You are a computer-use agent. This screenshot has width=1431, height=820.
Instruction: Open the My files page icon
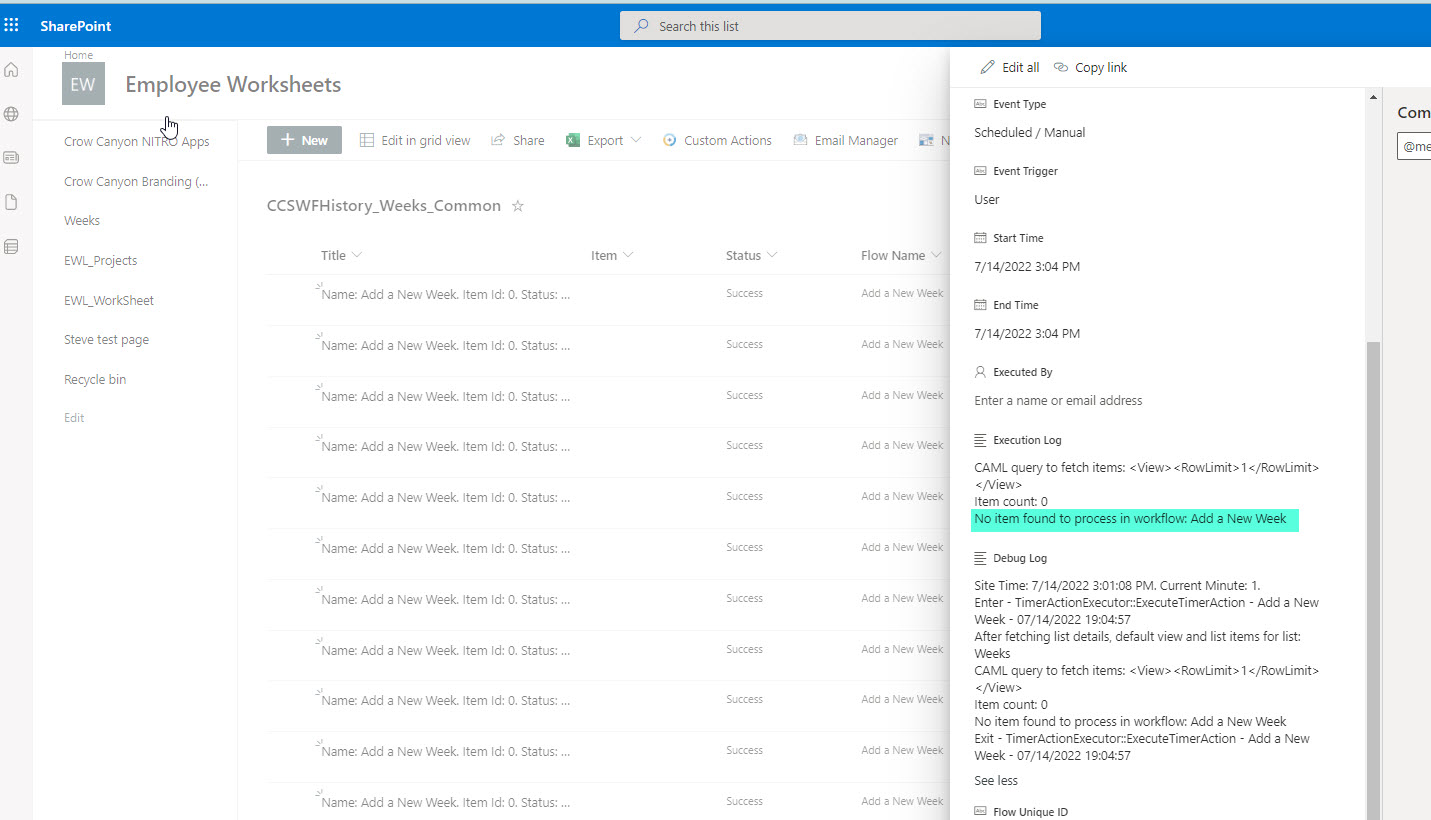12,202
